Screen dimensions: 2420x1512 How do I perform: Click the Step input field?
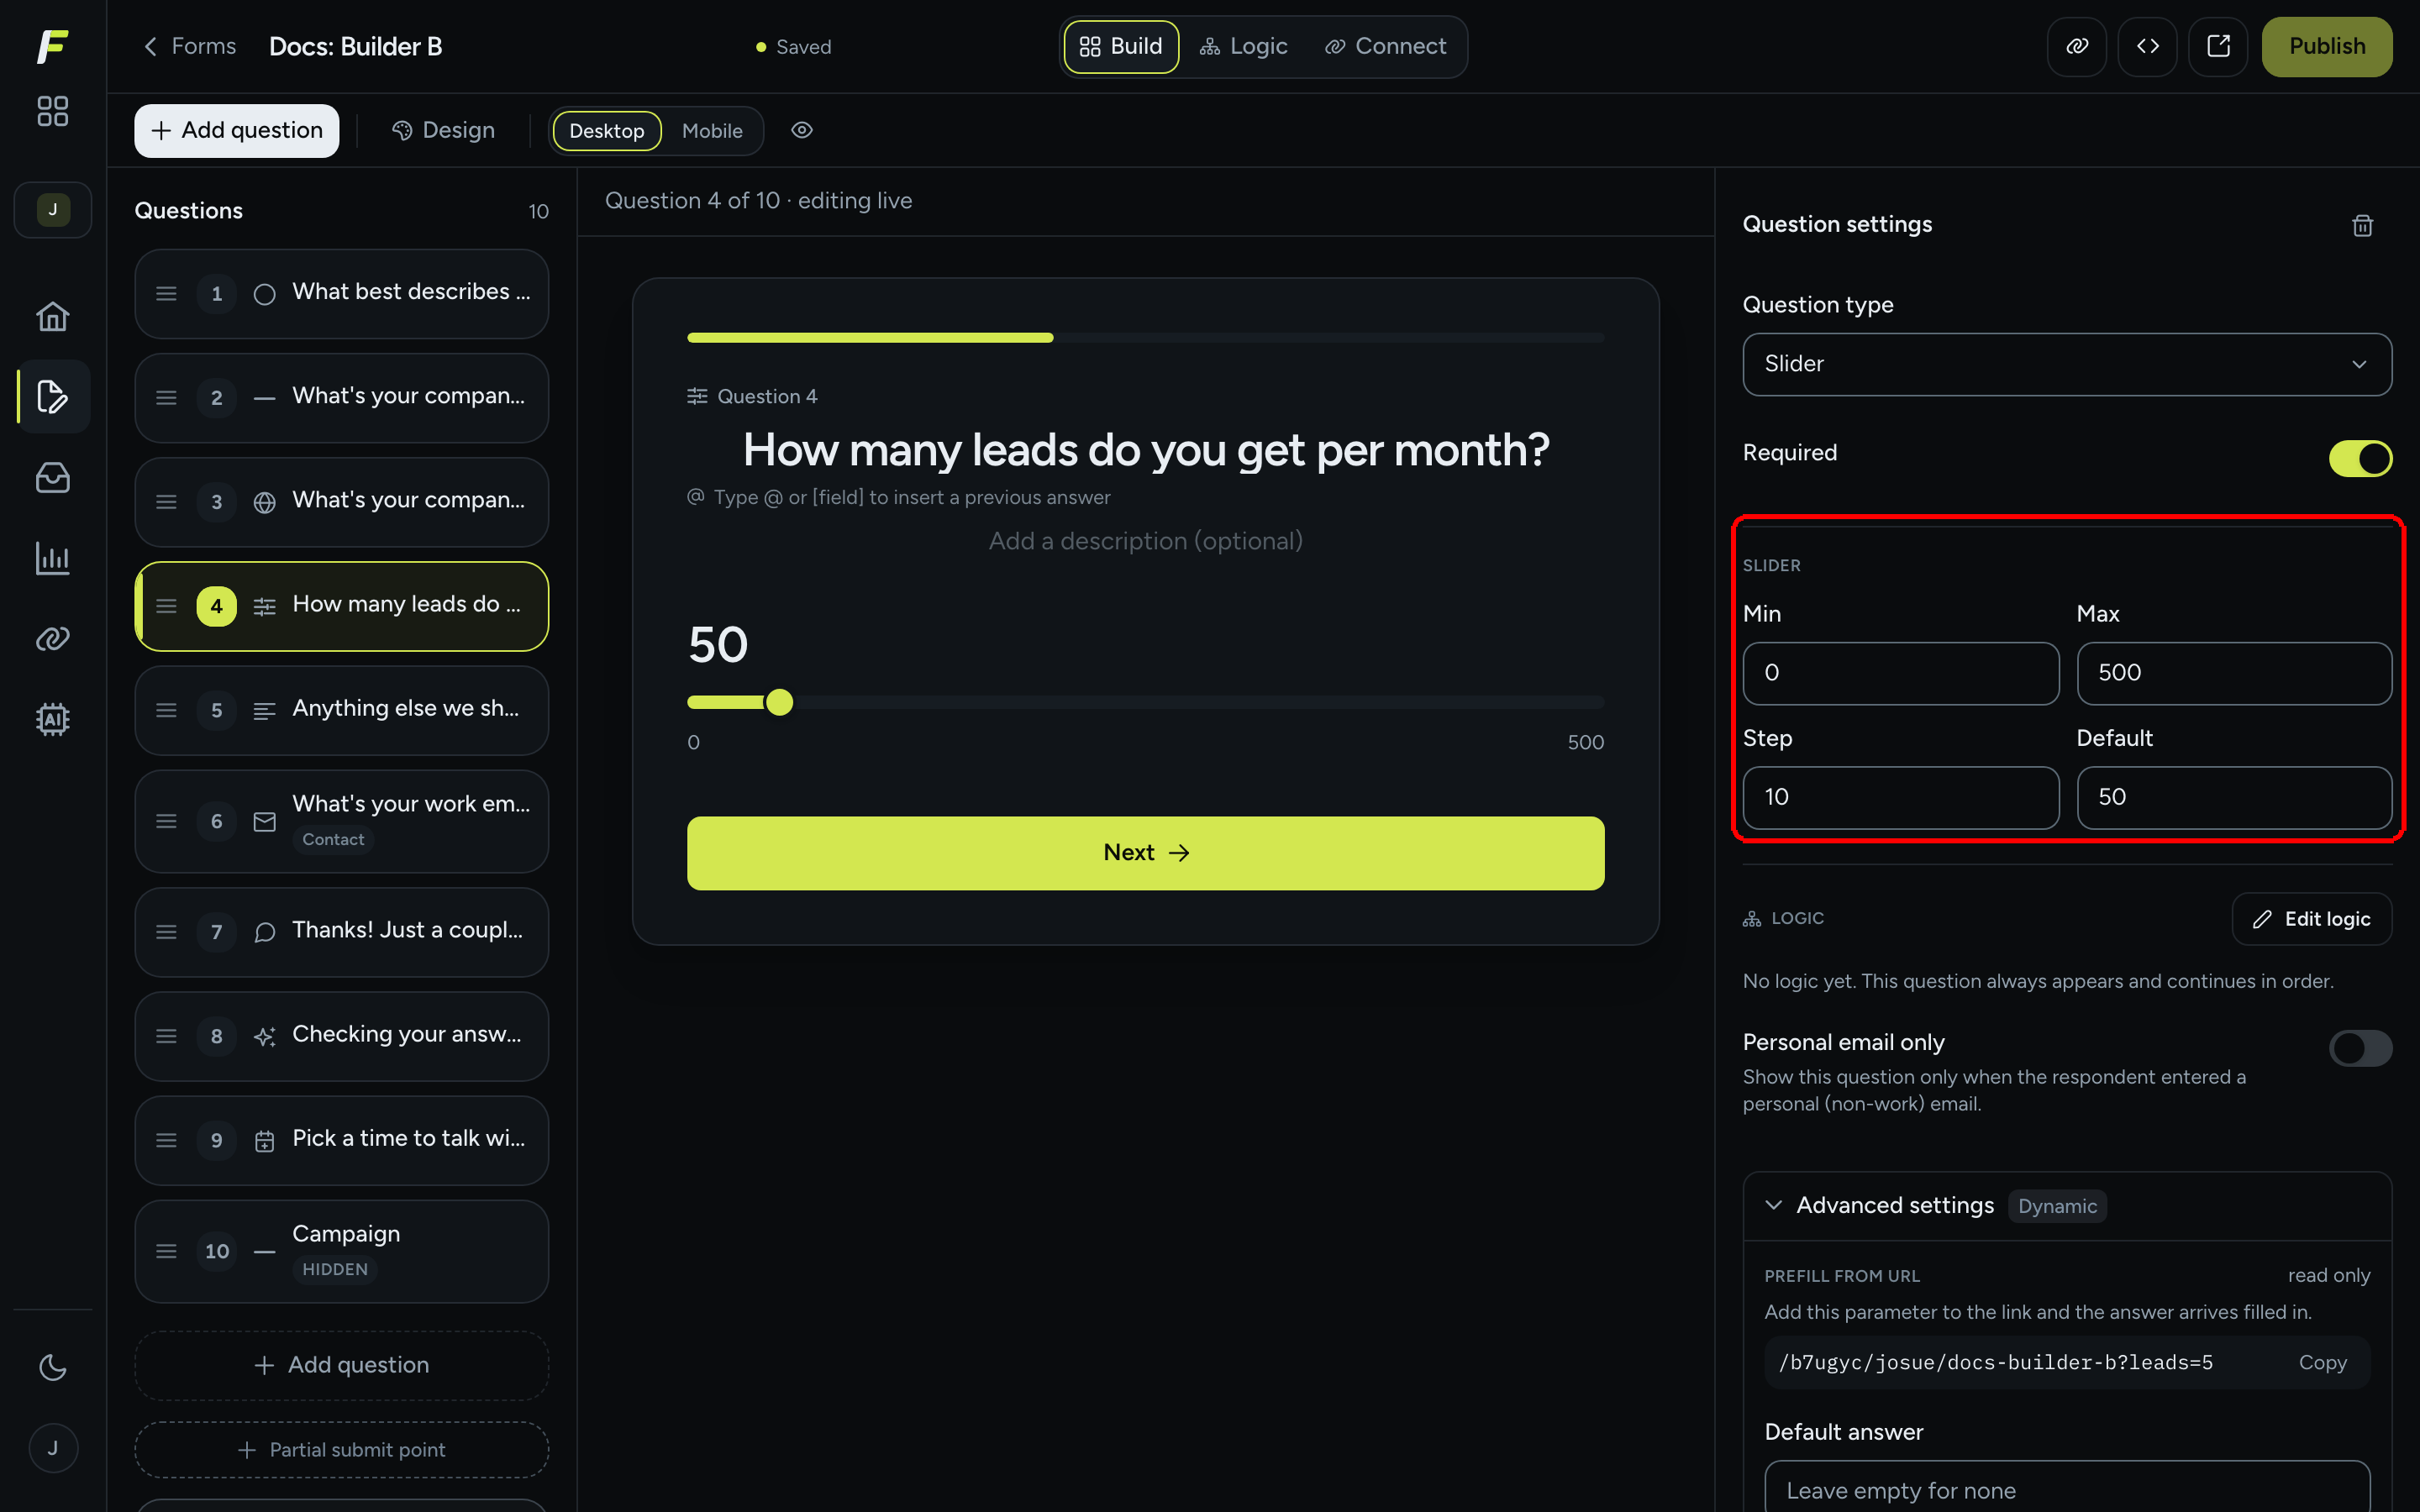point(1900,797)
